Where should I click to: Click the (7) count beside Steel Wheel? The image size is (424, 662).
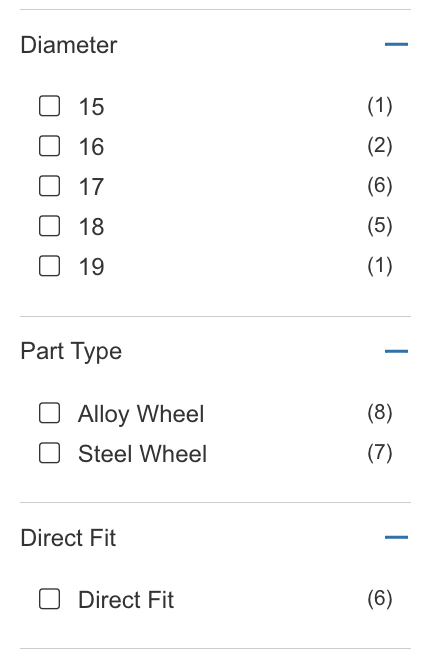[380, 453]
